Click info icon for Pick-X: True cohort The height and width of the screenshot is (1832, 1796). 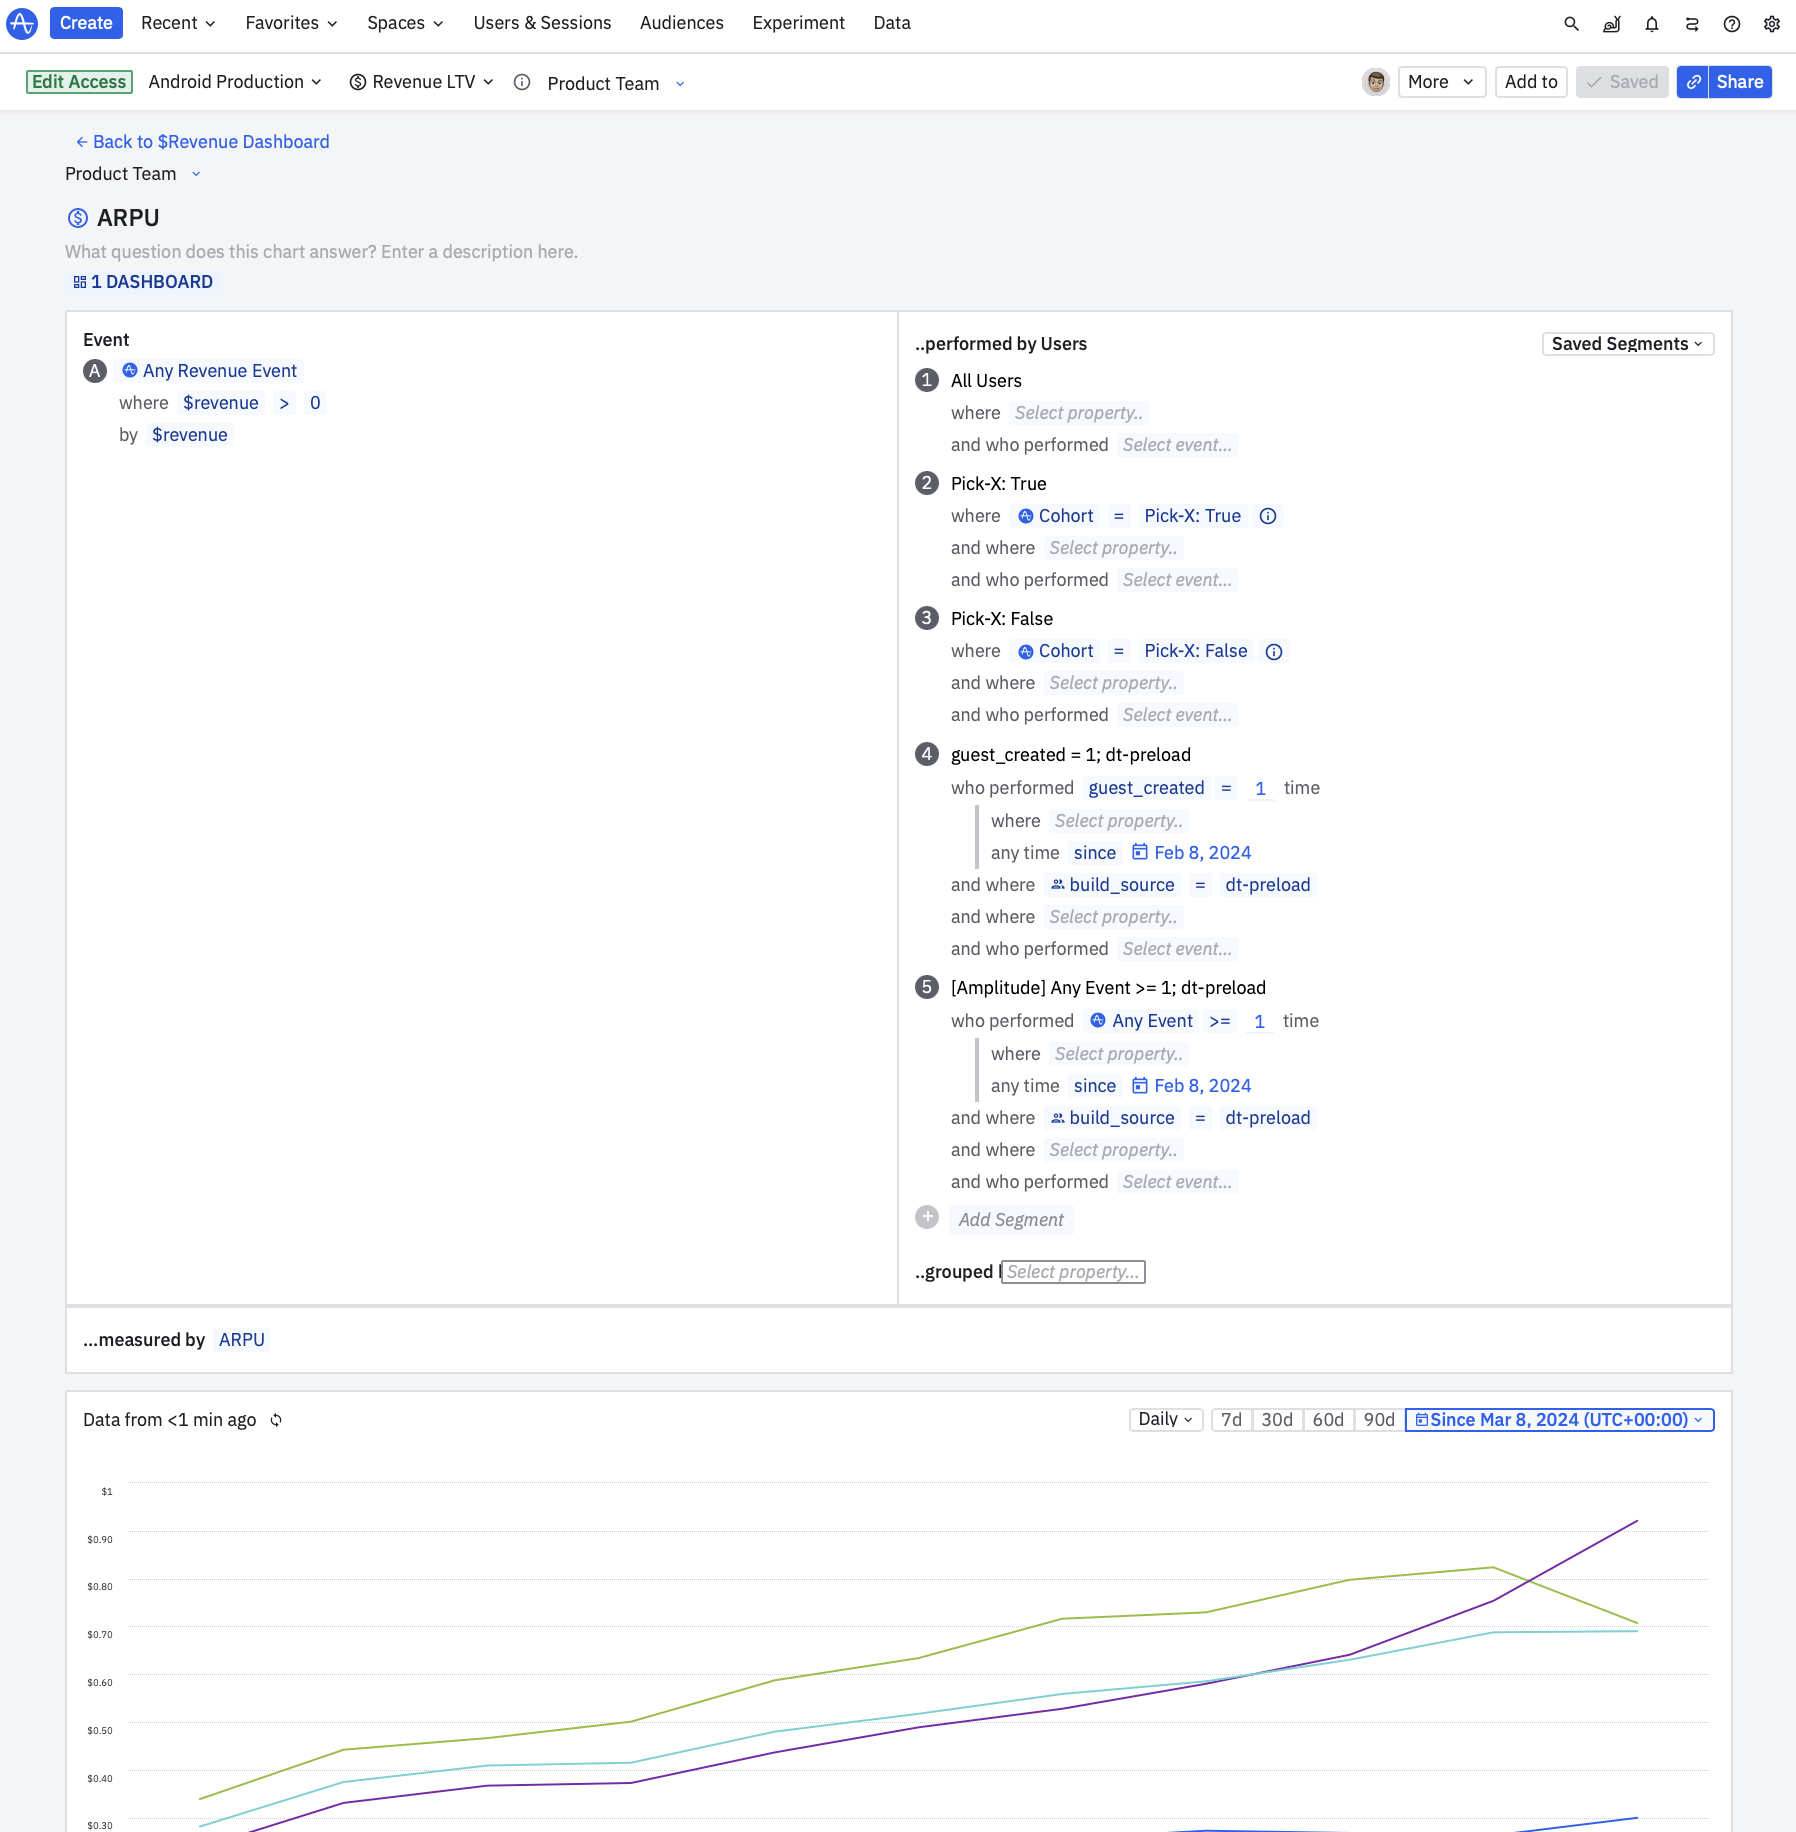pos(1268,516)
